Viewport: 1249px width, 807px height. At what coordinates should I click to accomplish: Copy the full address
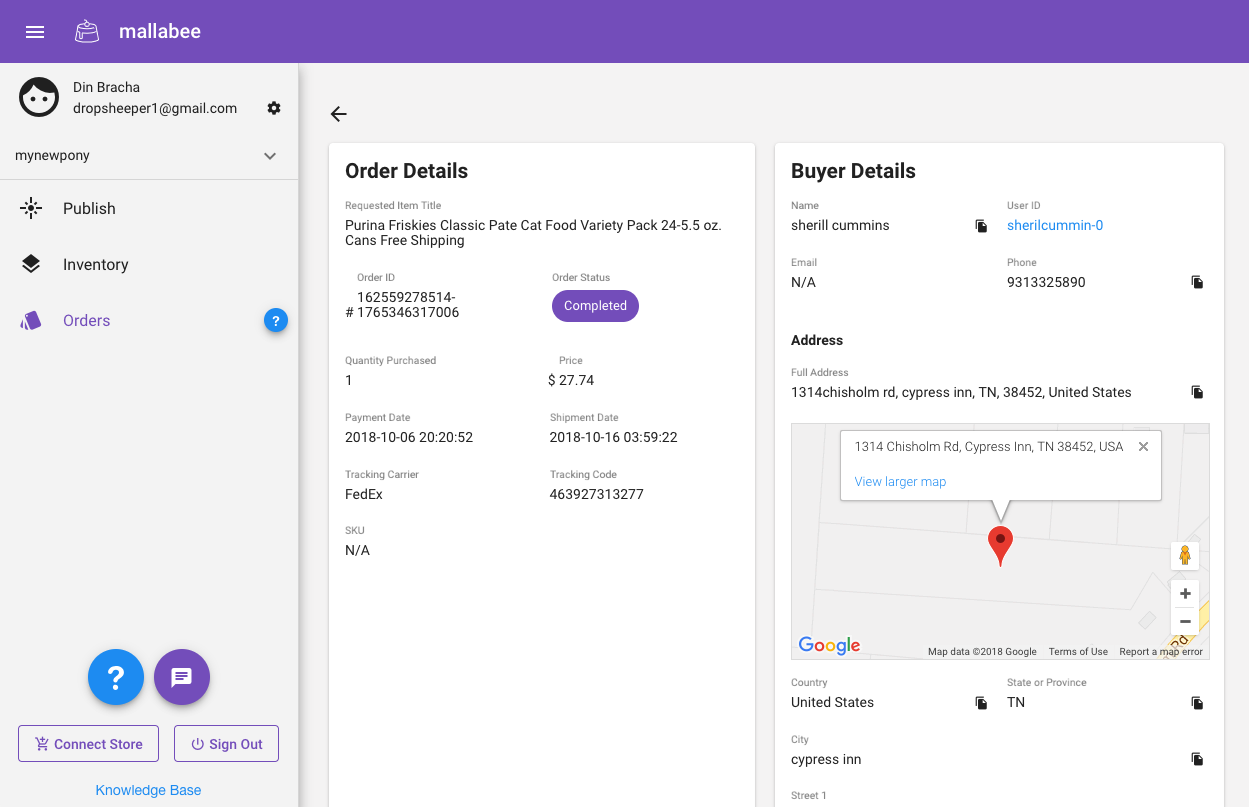[x=1197, y=392]
